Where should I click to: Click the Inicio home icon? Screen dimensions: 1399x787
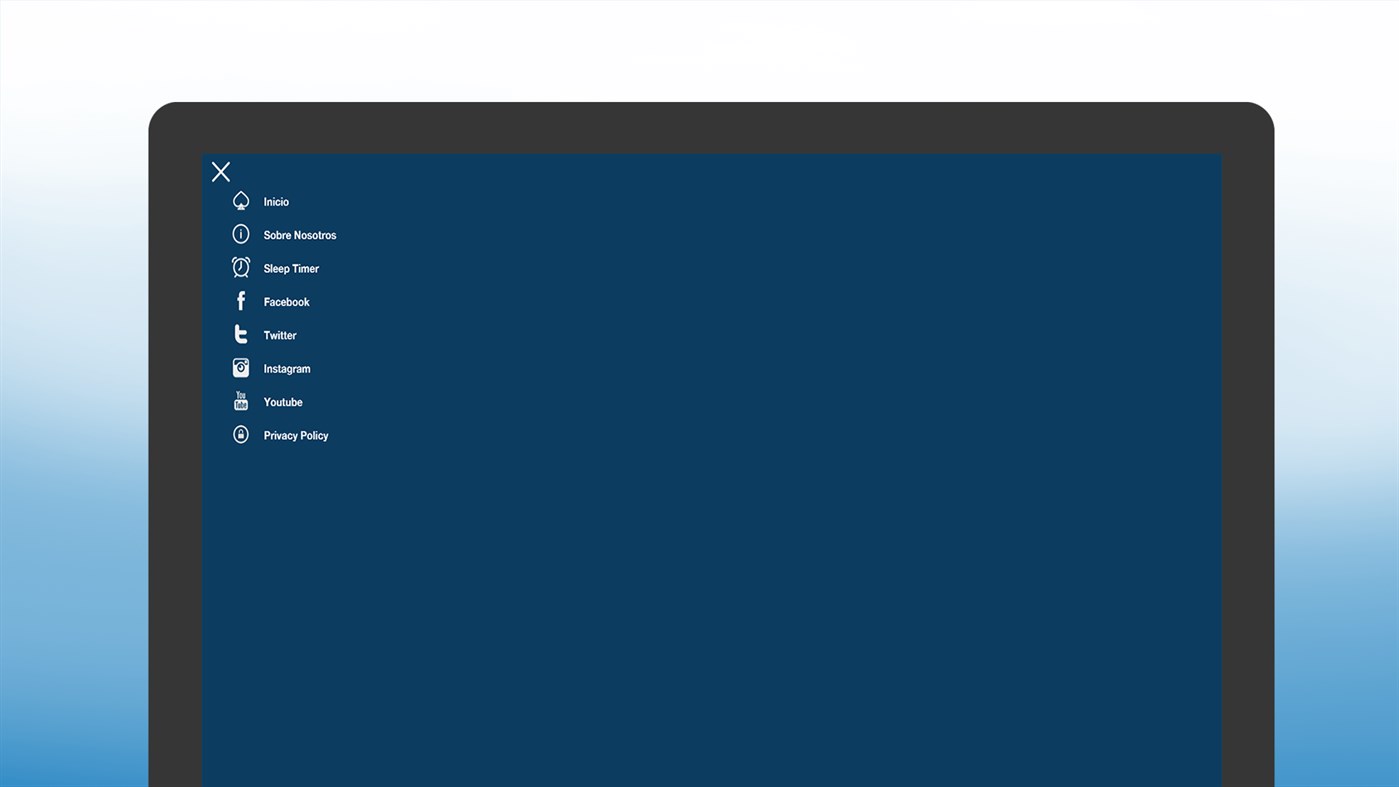241,201
